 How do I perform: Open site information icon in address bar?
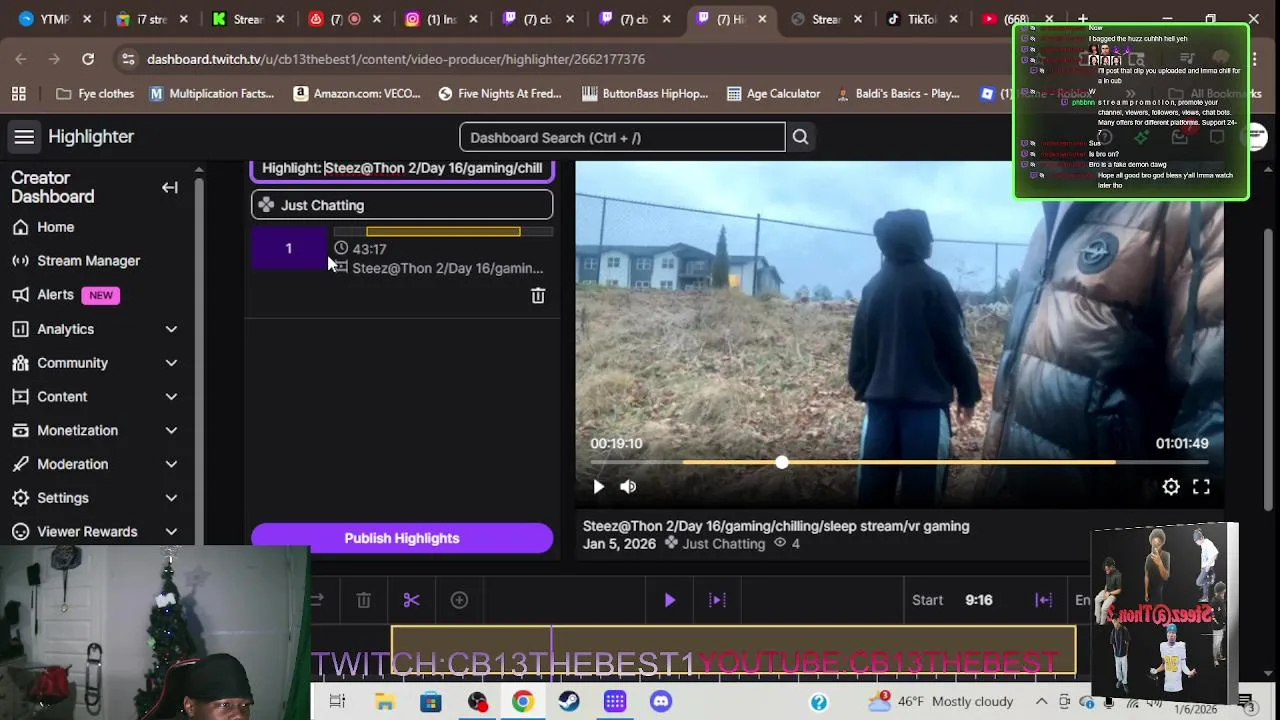click(x=128, y=59)
